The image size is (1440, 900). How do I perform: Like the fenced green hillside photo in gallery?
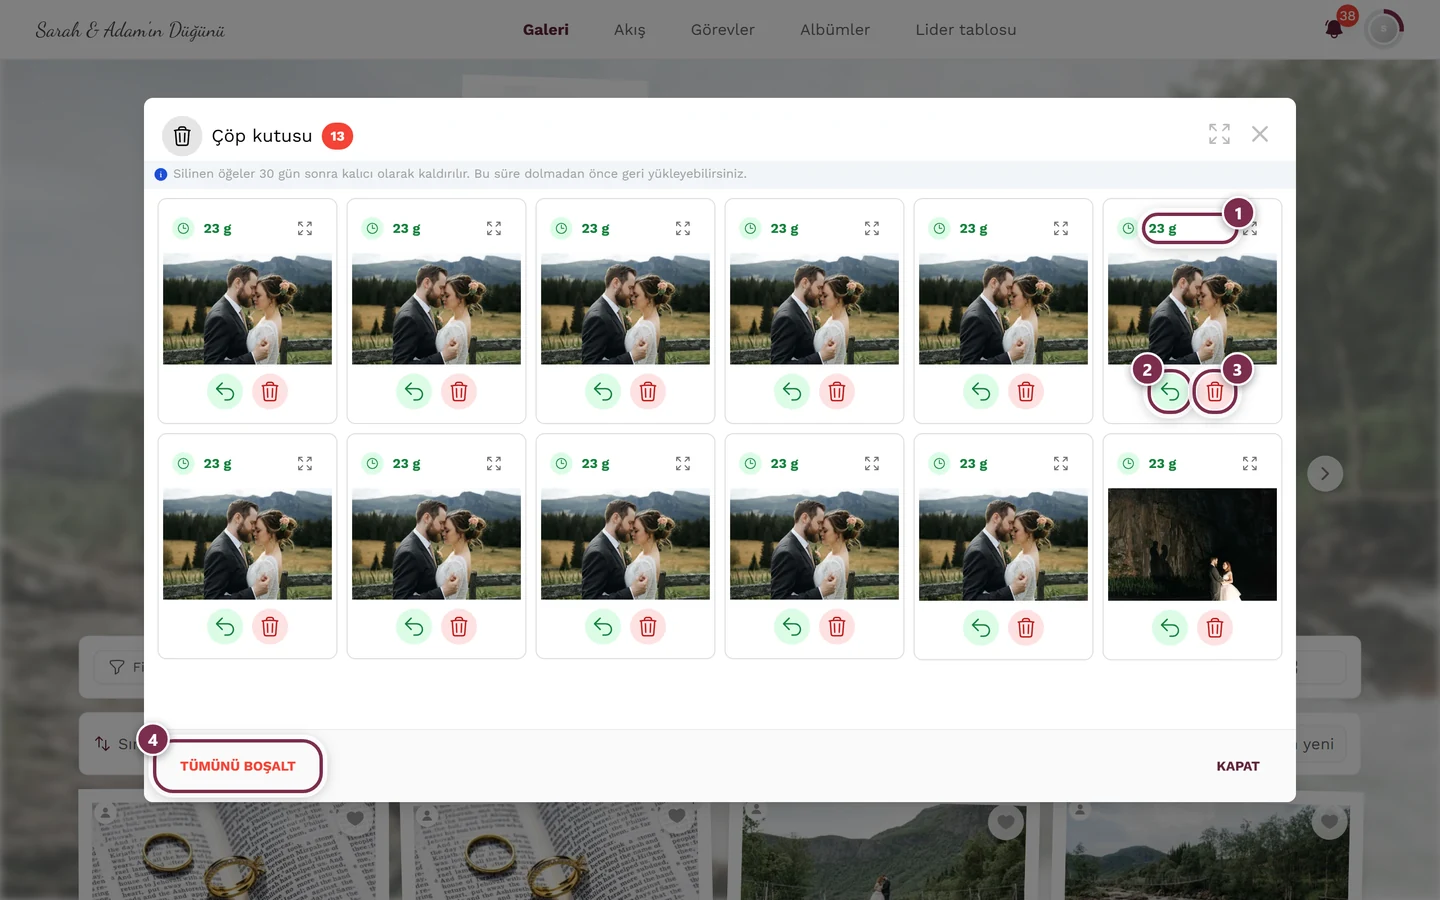coord(1006,822)
